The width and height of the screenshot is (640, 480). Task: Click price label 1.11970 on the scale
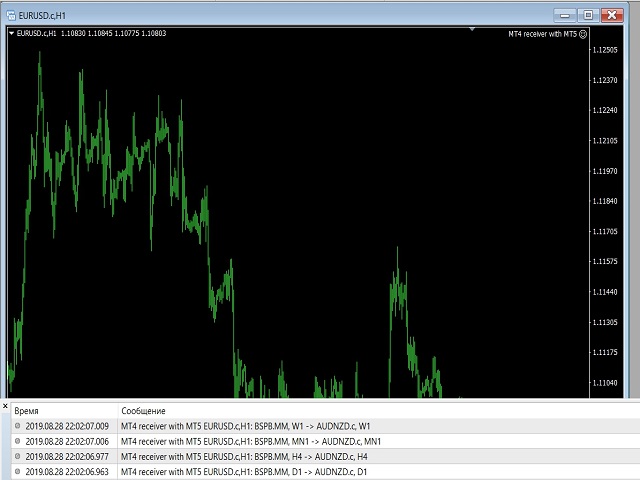coord(605,171)
